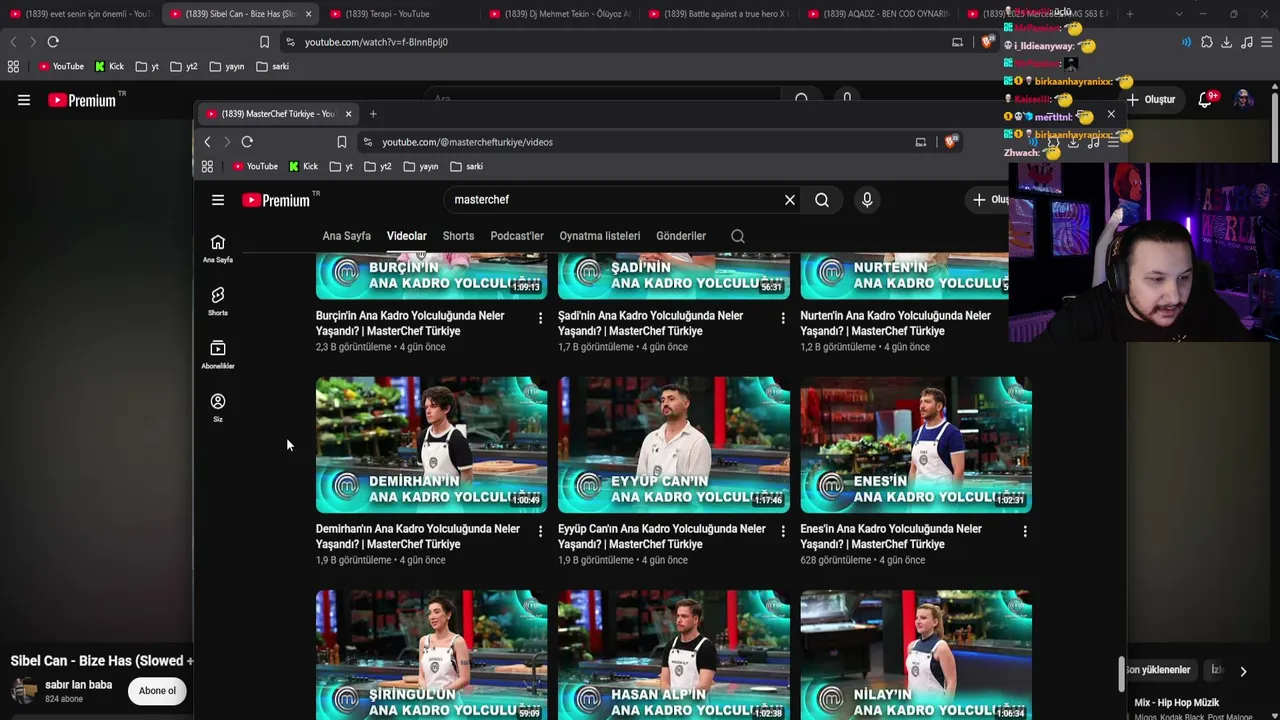Open Nilay'ın video thumbnail
The height and width of the screenshot is (720, 1280).
tap(916, 655)
